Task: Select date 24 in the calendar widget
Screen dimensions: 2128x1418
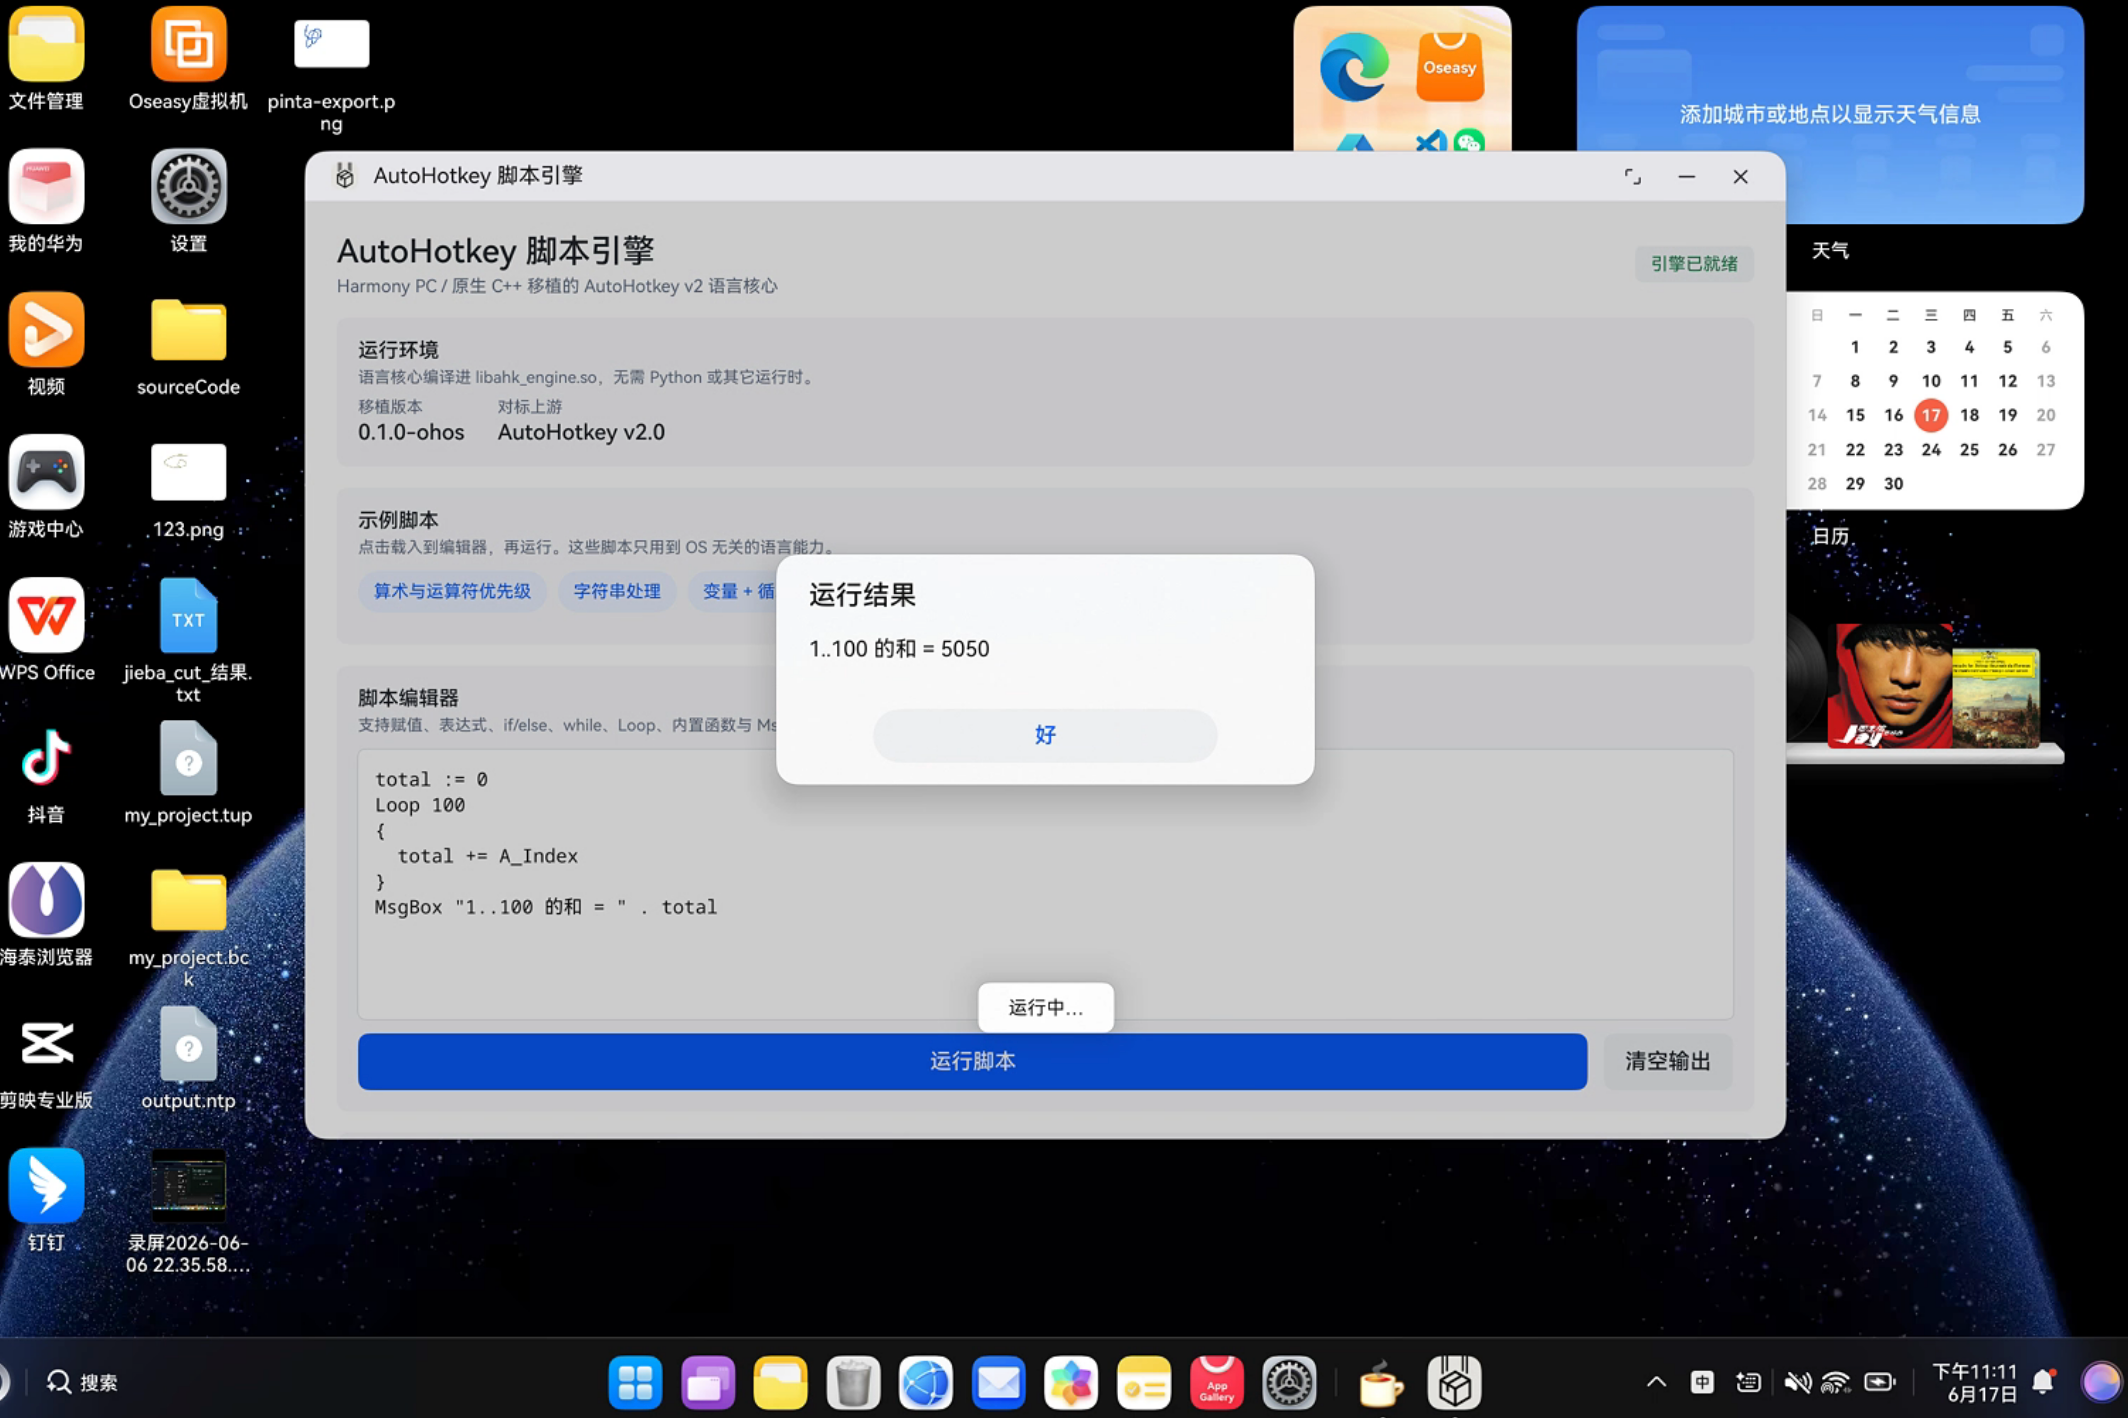Action: point(1930,450)
